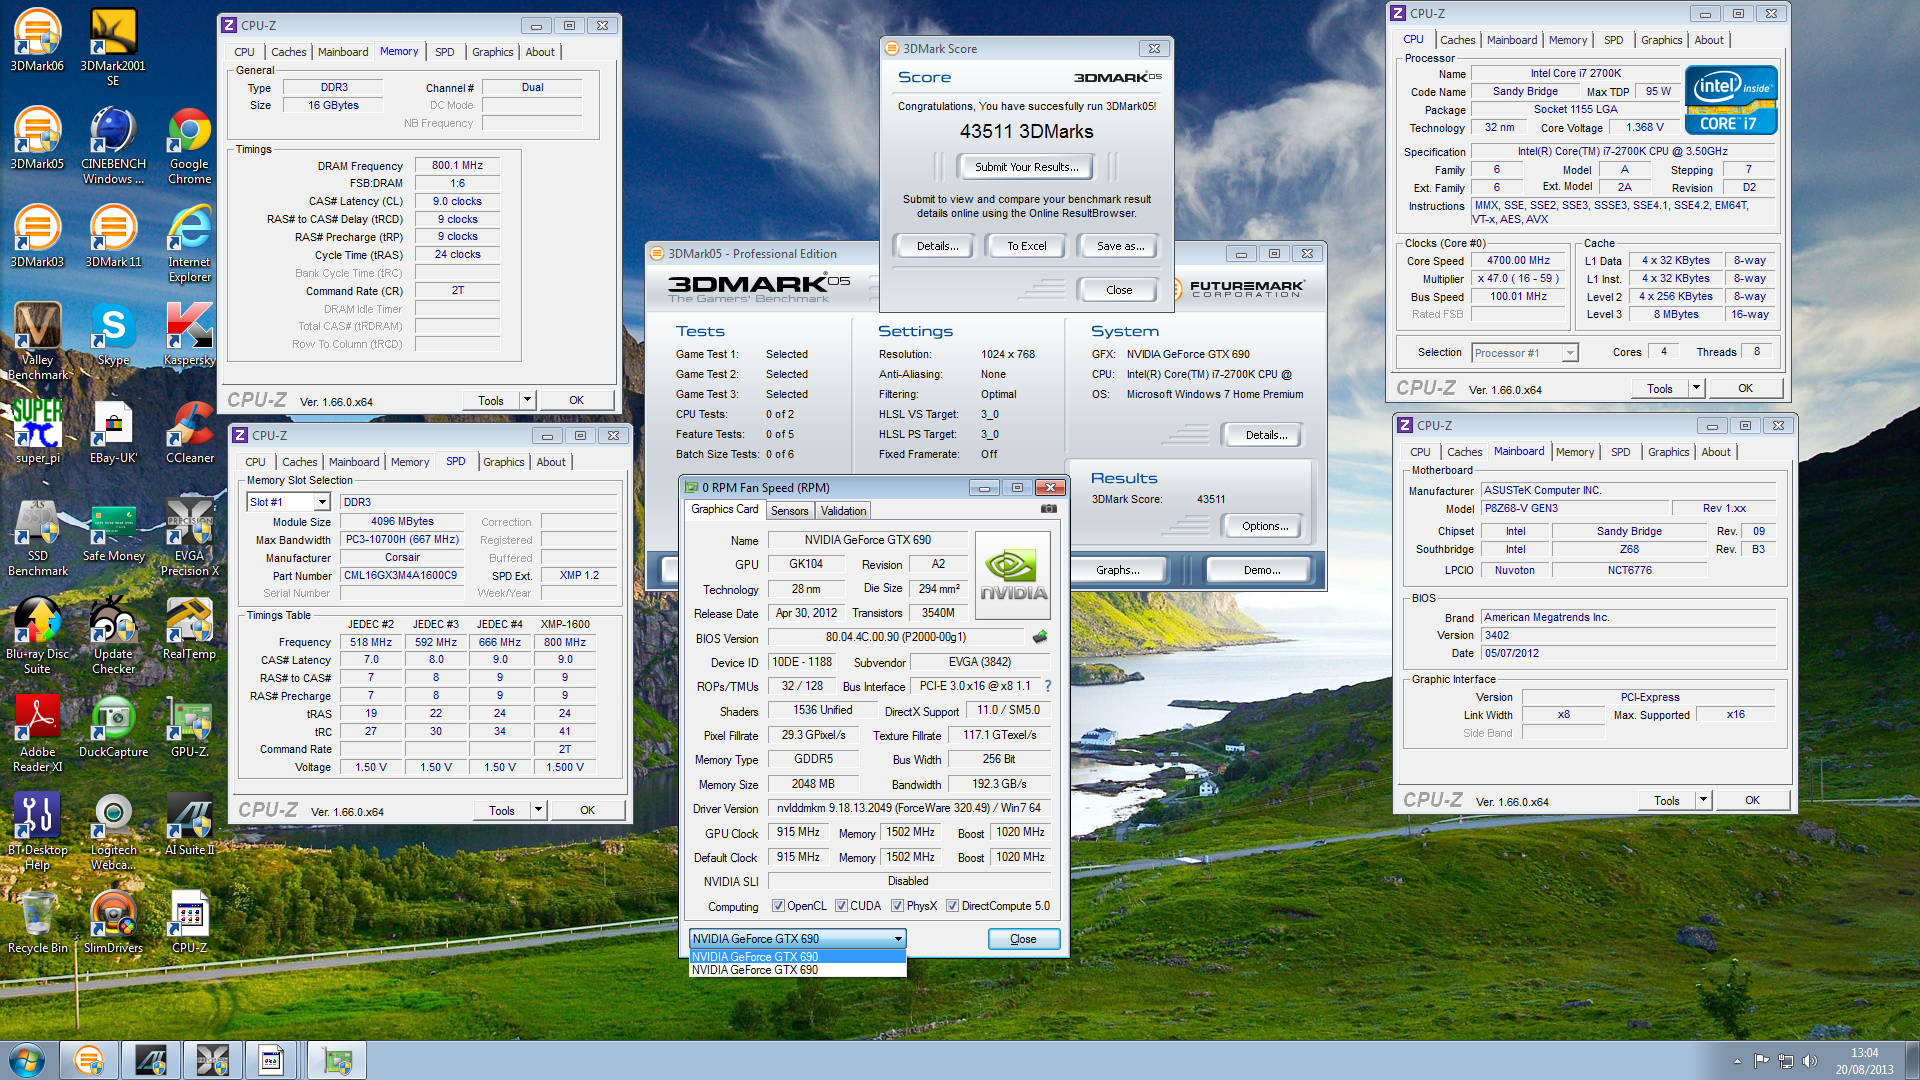1920x1080 pixels.
Task: Toggle the PhysX checkbox
Action: [898, 906]
